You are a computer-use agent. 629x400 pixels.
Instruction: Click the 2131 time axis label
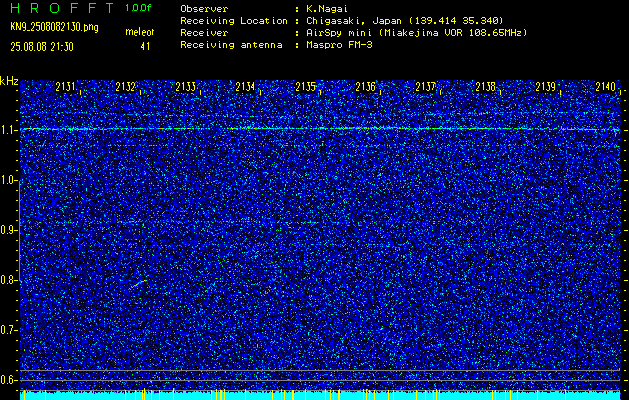pos(65,87)
